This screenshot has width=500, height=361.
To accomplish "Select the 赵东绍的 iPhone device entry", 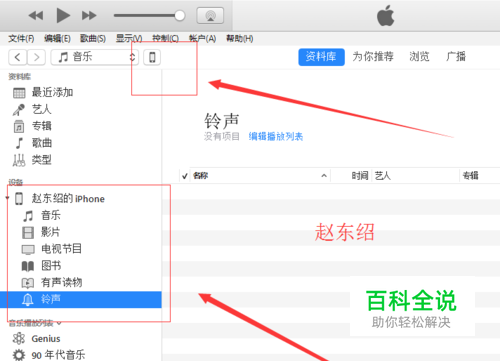I will (68, 199).
